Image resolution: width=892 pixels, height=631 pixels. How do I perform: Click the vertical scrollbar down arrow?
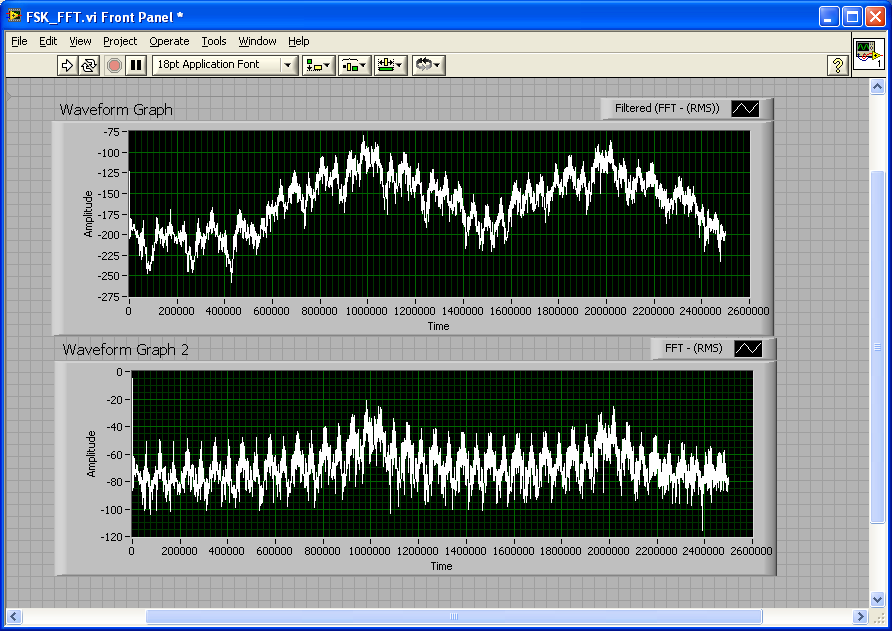877,599
